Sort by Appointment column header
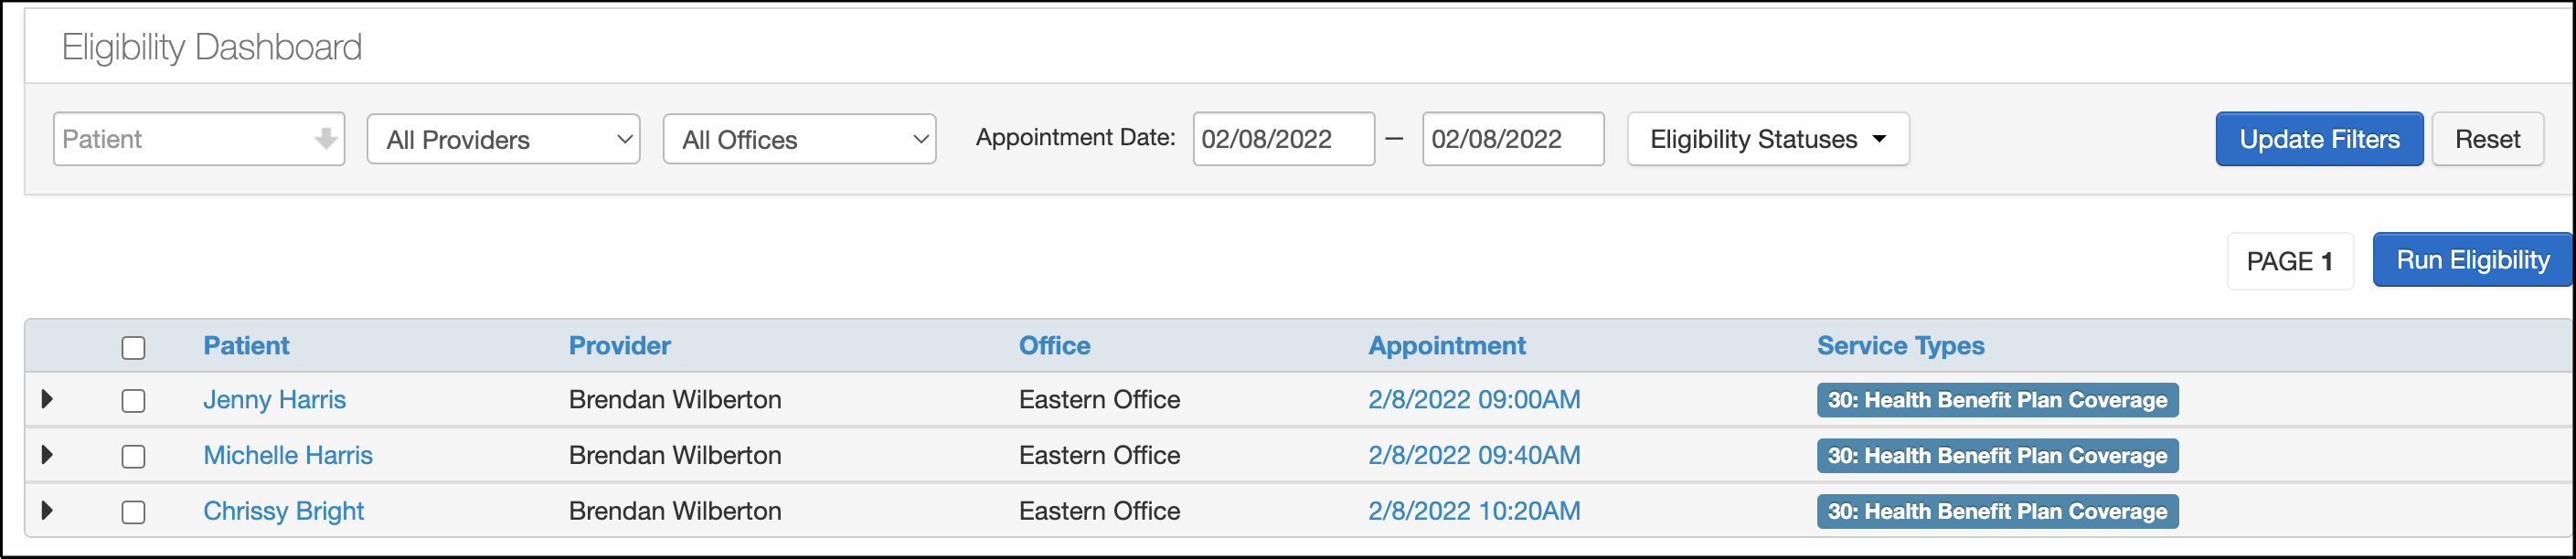Screen dimensions: 2576x559 pos(1446,346)
